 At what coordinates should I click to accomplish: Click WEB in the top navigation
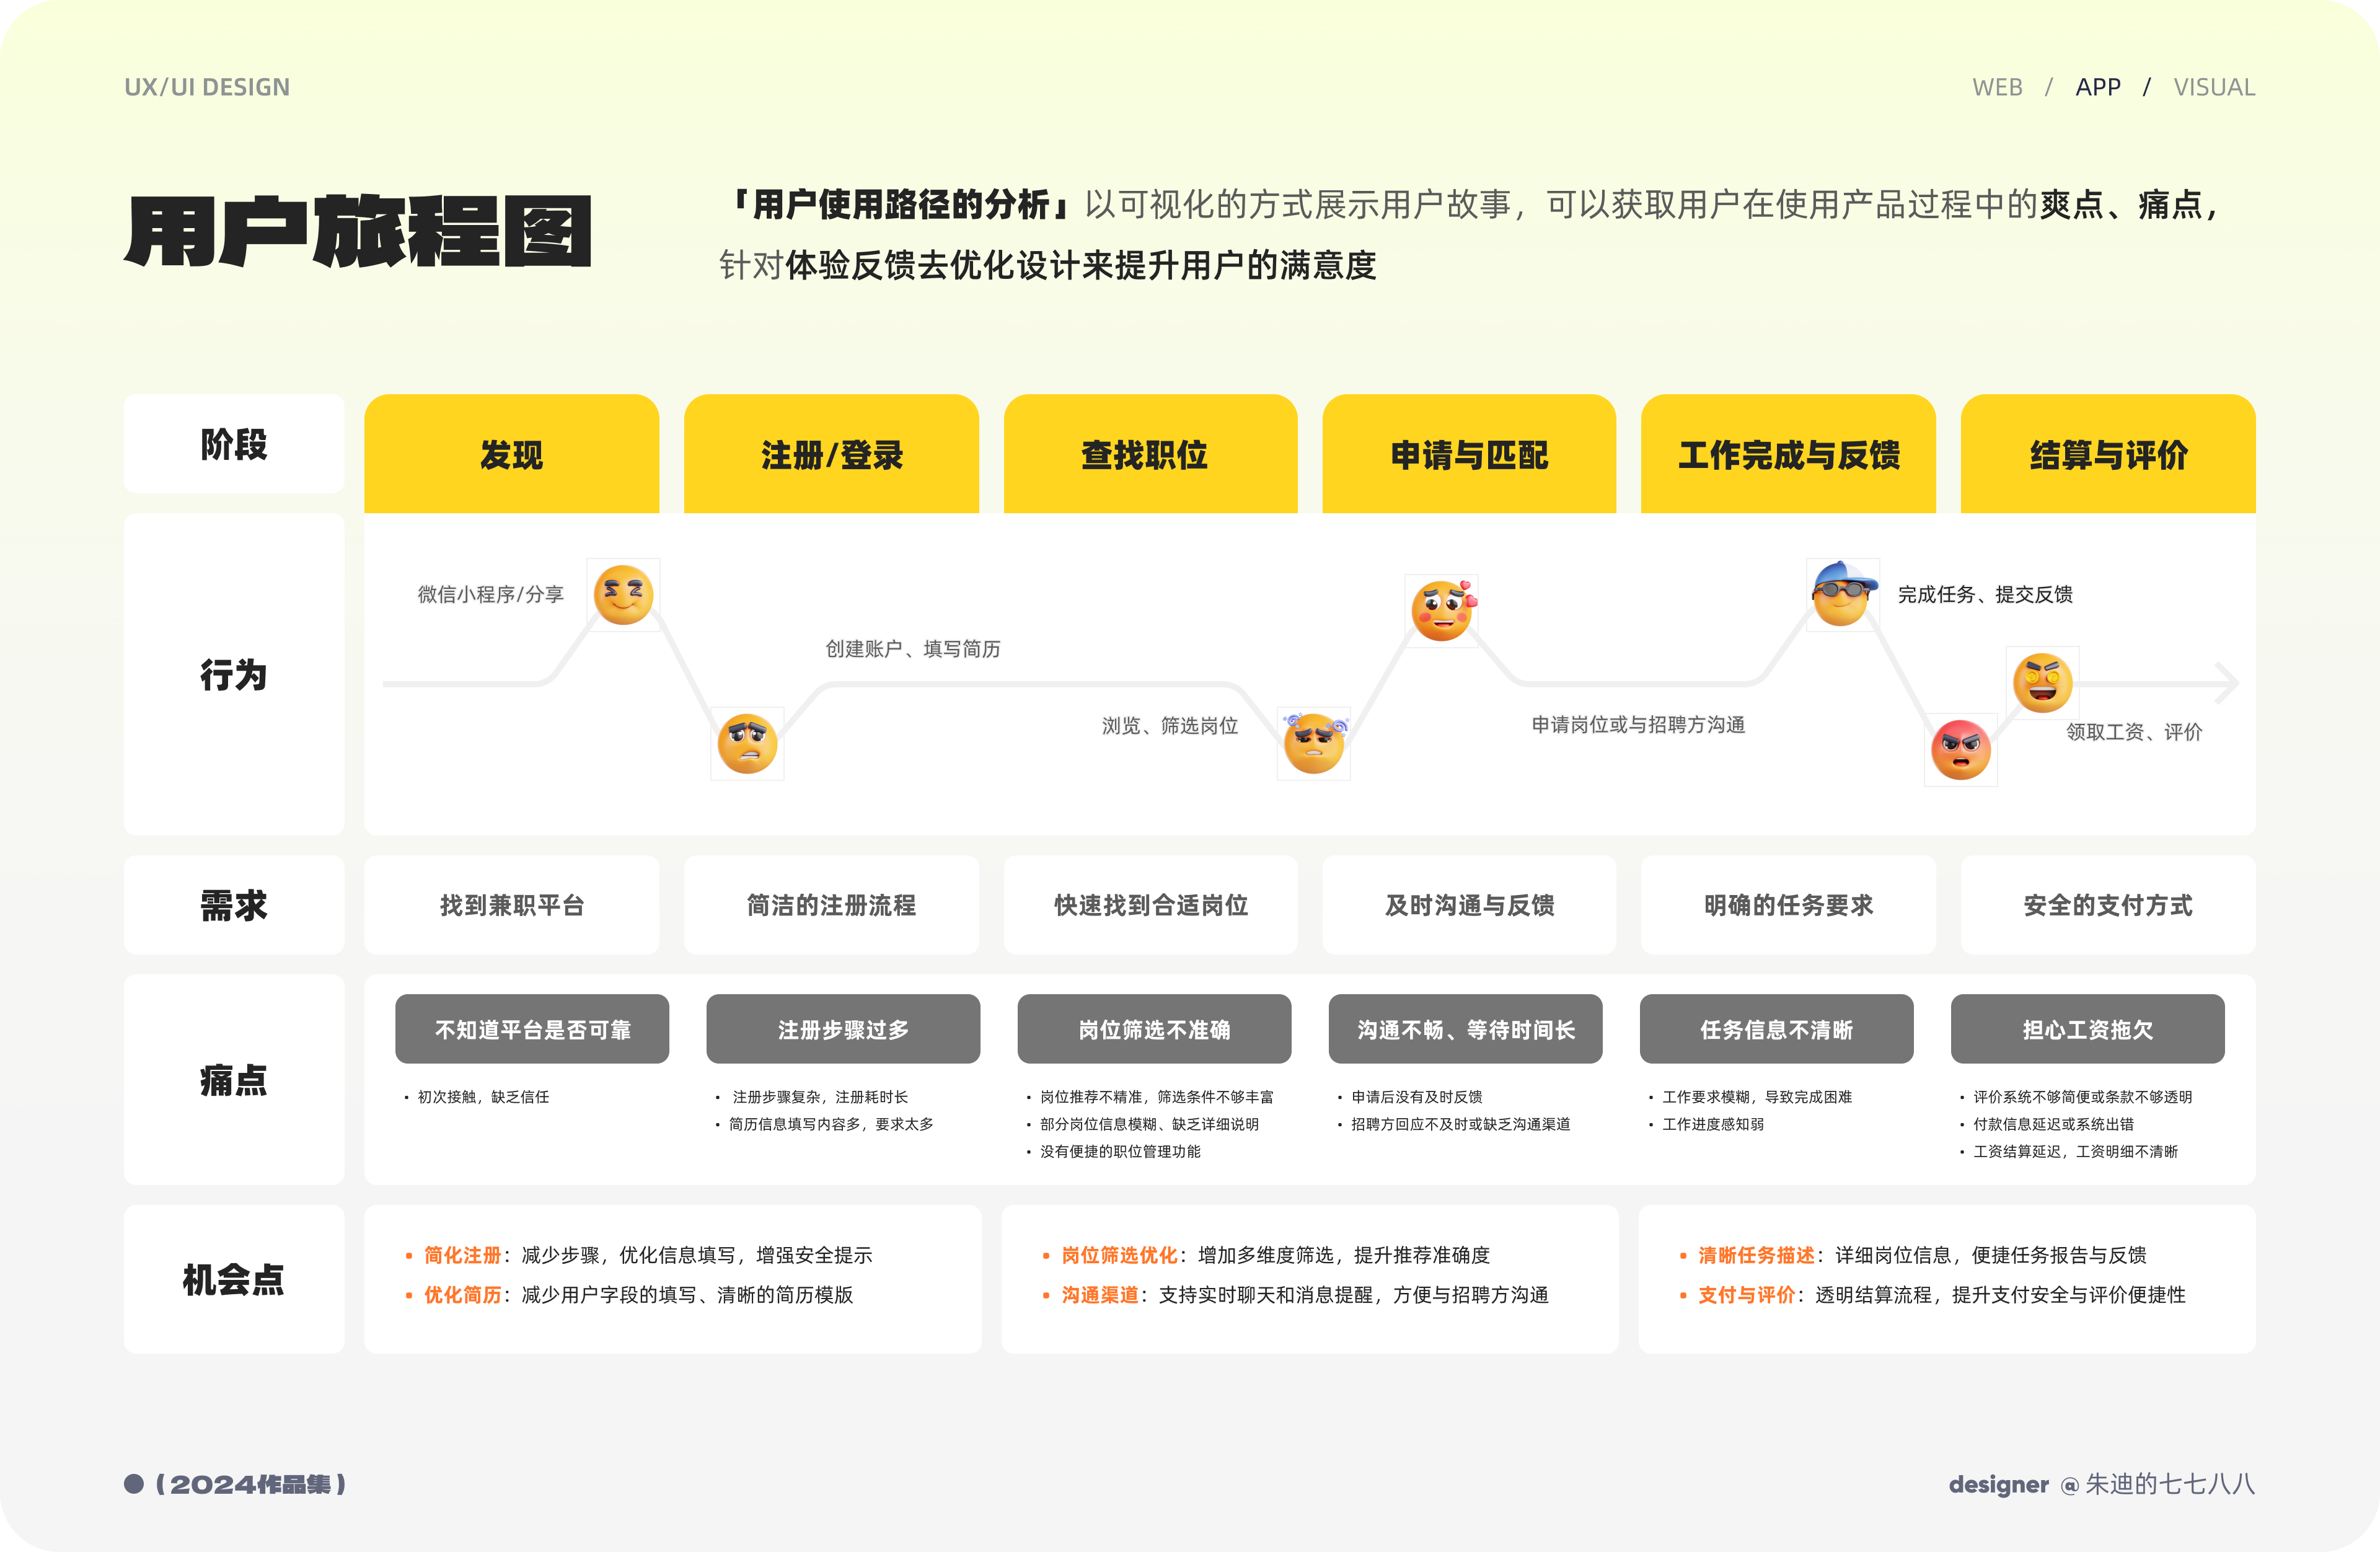pos(1997,87)
